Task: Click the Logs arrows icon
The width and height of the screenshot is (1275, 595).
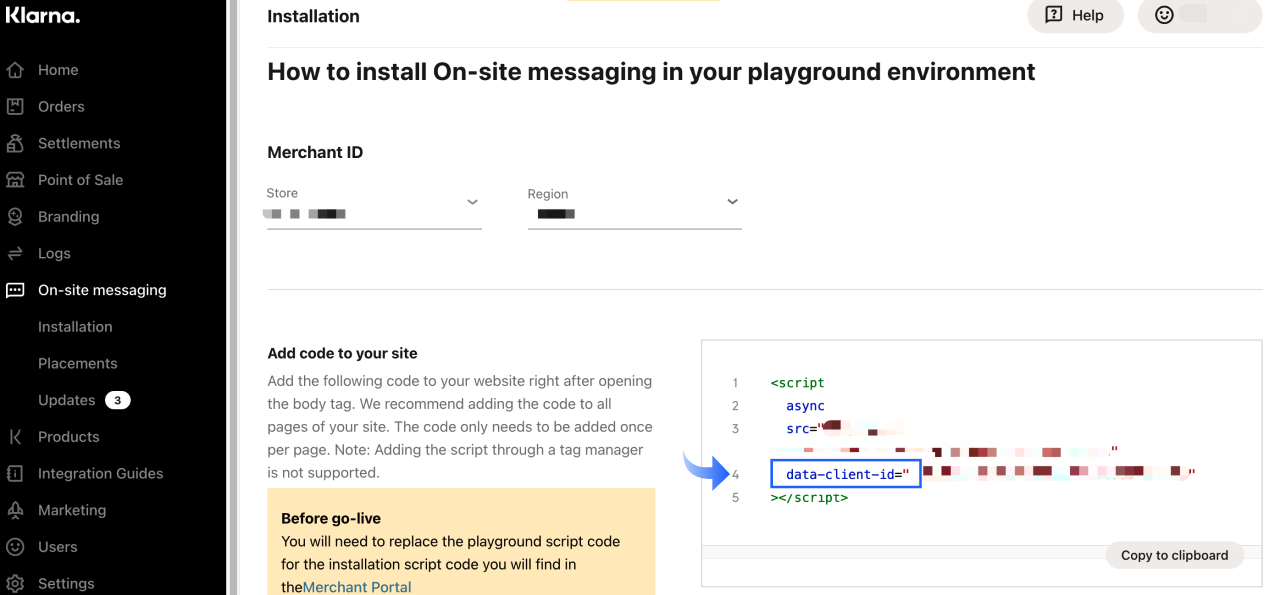Action: 15,253
